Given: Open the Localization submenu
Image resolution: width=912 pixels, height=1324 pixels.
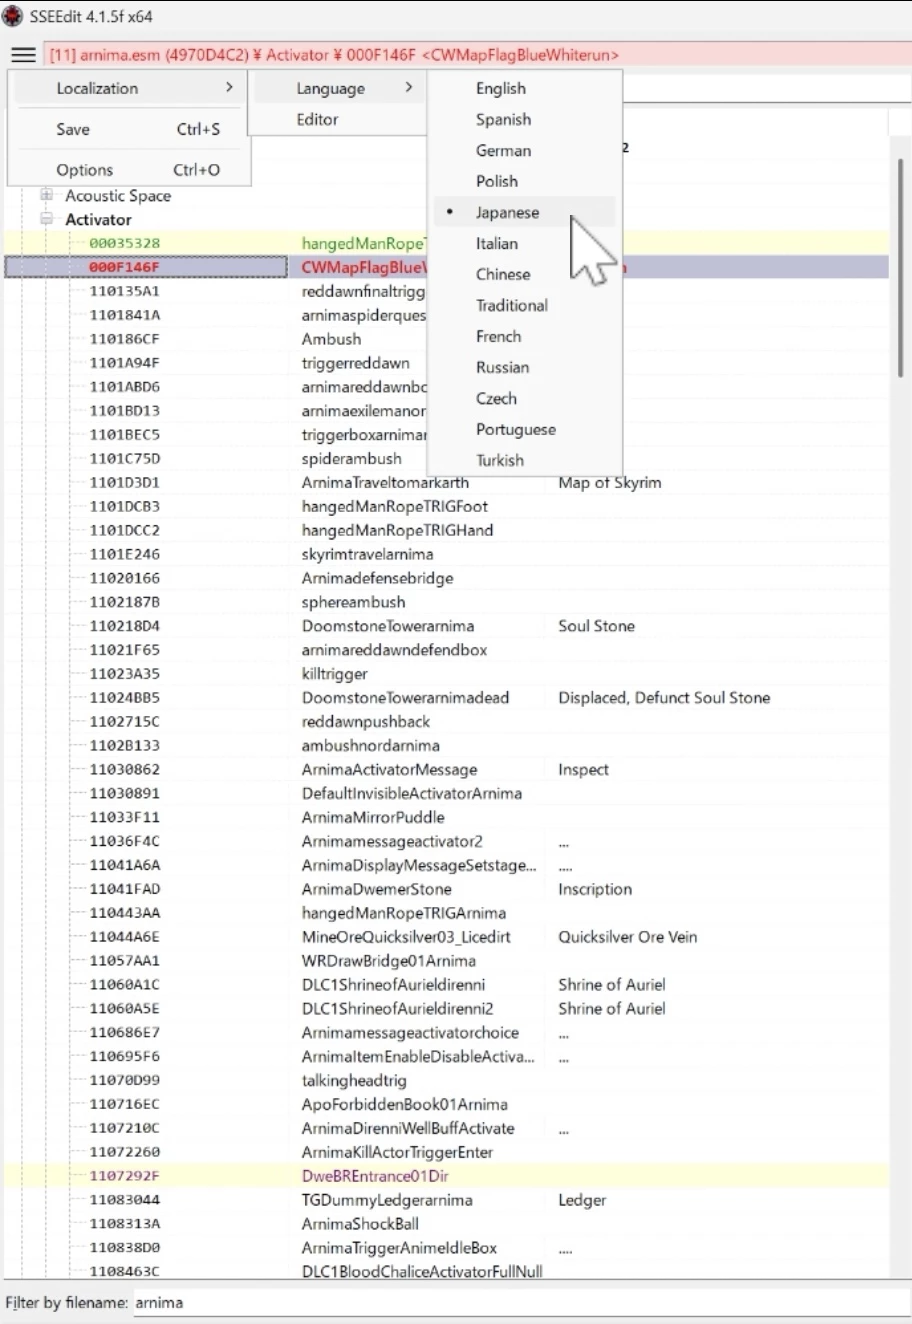Looking at the screenshot, I should pos(128,88).
